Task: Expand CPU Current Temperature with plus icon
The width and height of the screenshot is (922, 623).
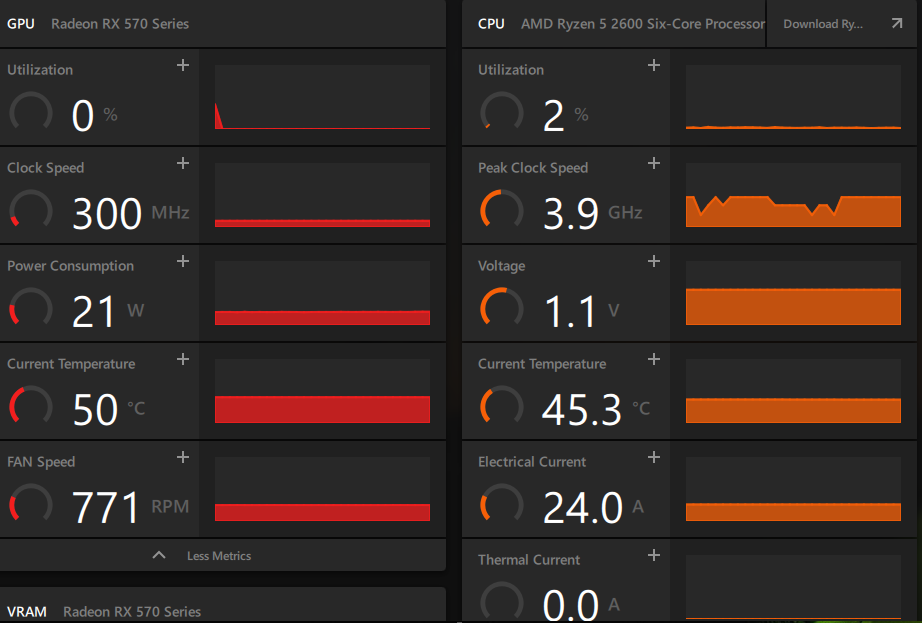Action: coord(654,360)
